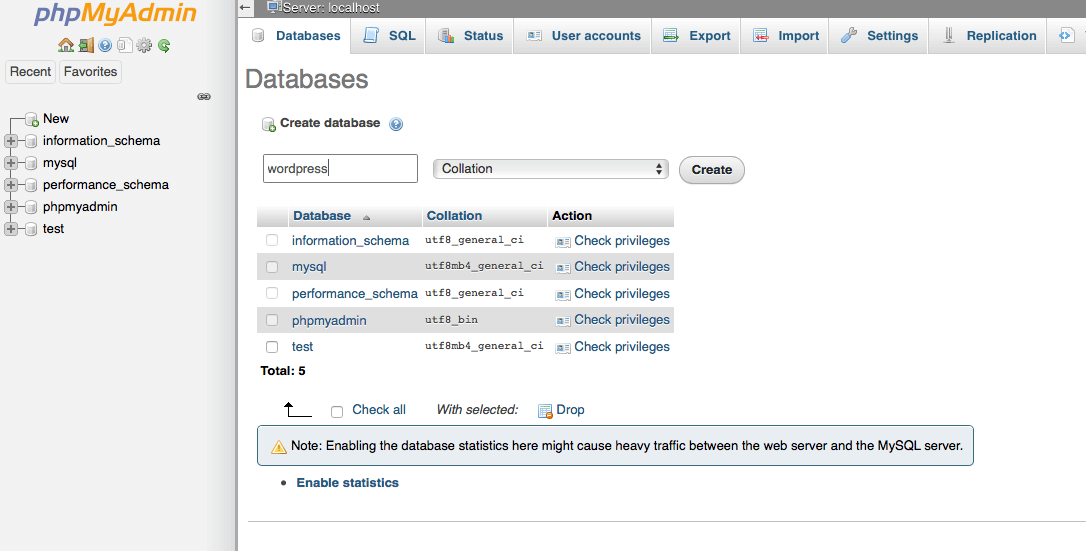
Task: Tick the checkbox for the test database
Action: tap(272, 347)
